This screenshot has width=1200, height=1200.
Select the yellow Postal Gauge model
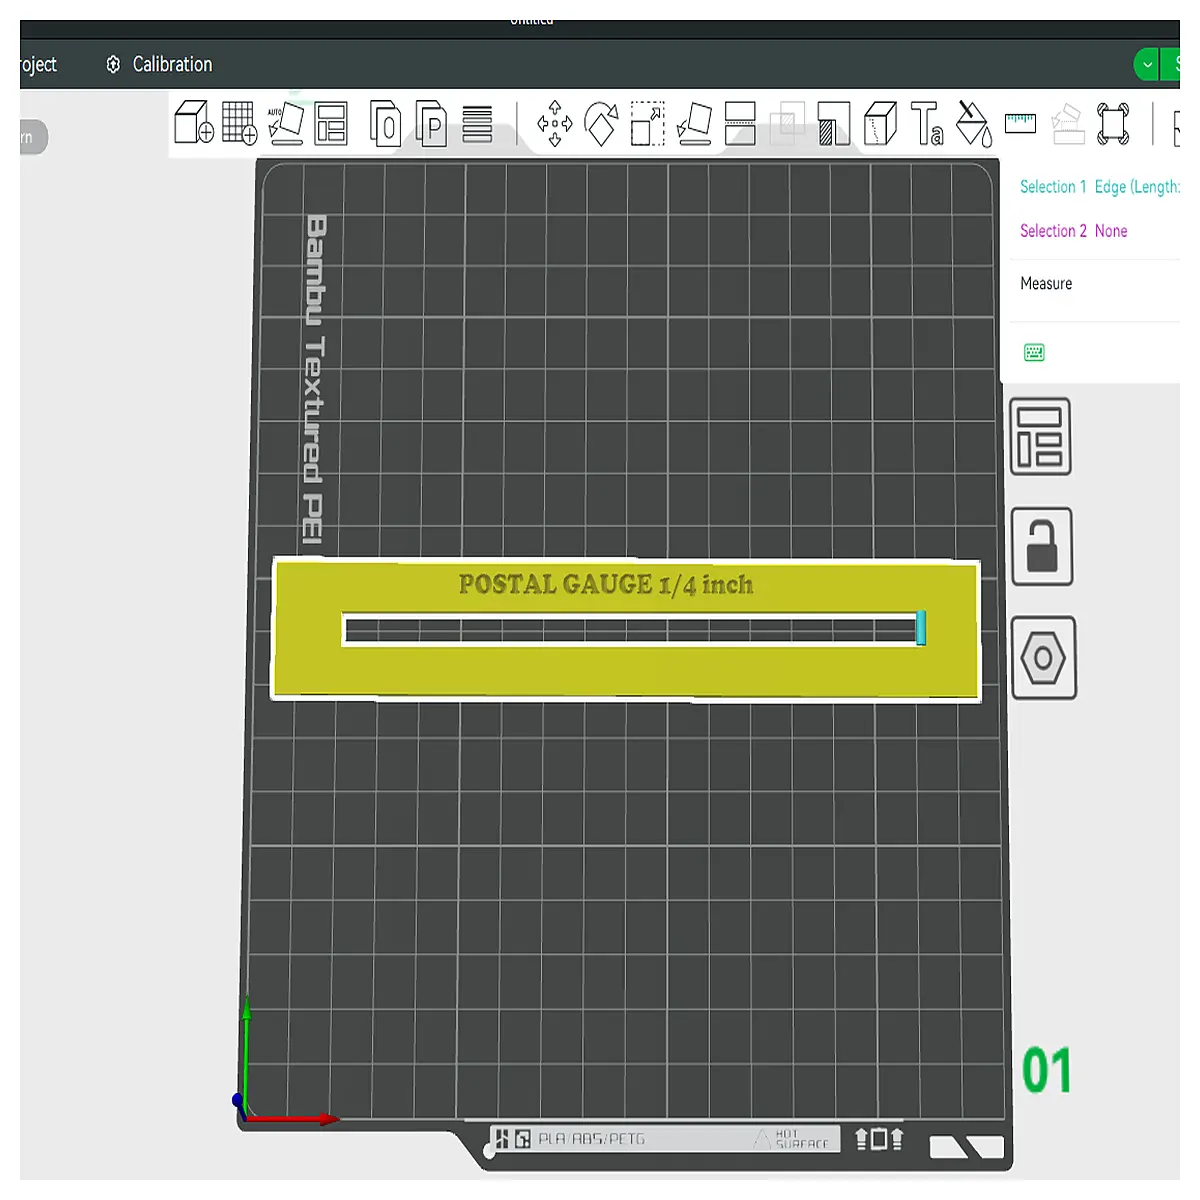[625, 670]
